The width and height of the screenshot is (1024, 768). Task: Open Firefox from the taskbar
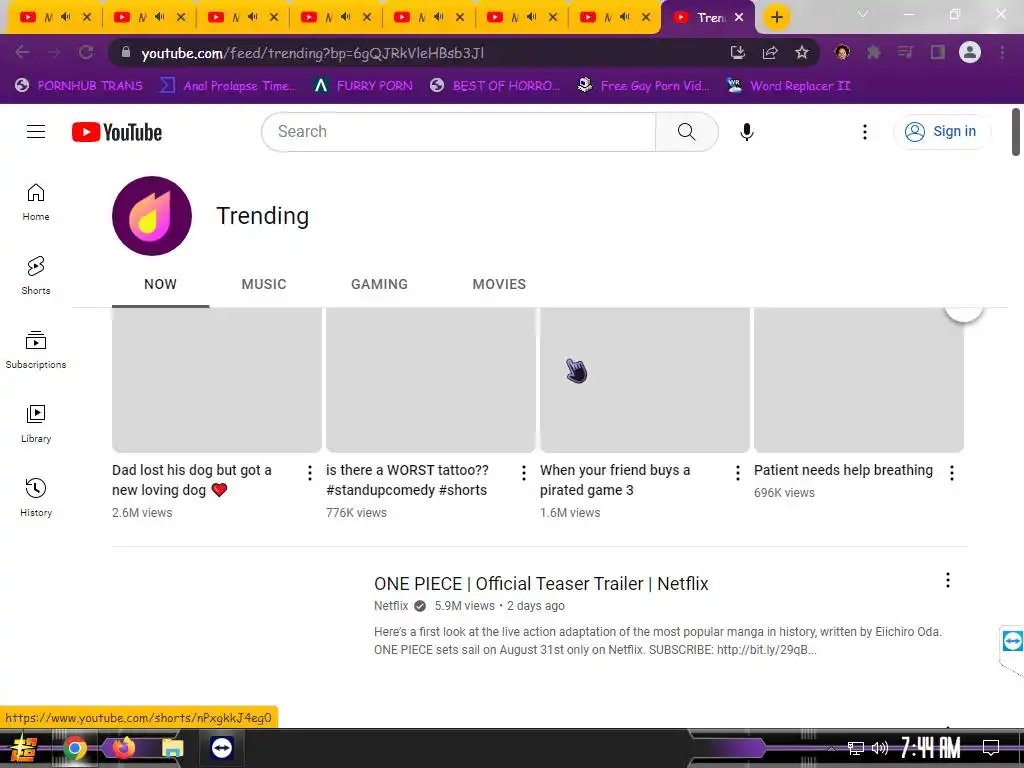pyautogui.click(x=123, y=748)
